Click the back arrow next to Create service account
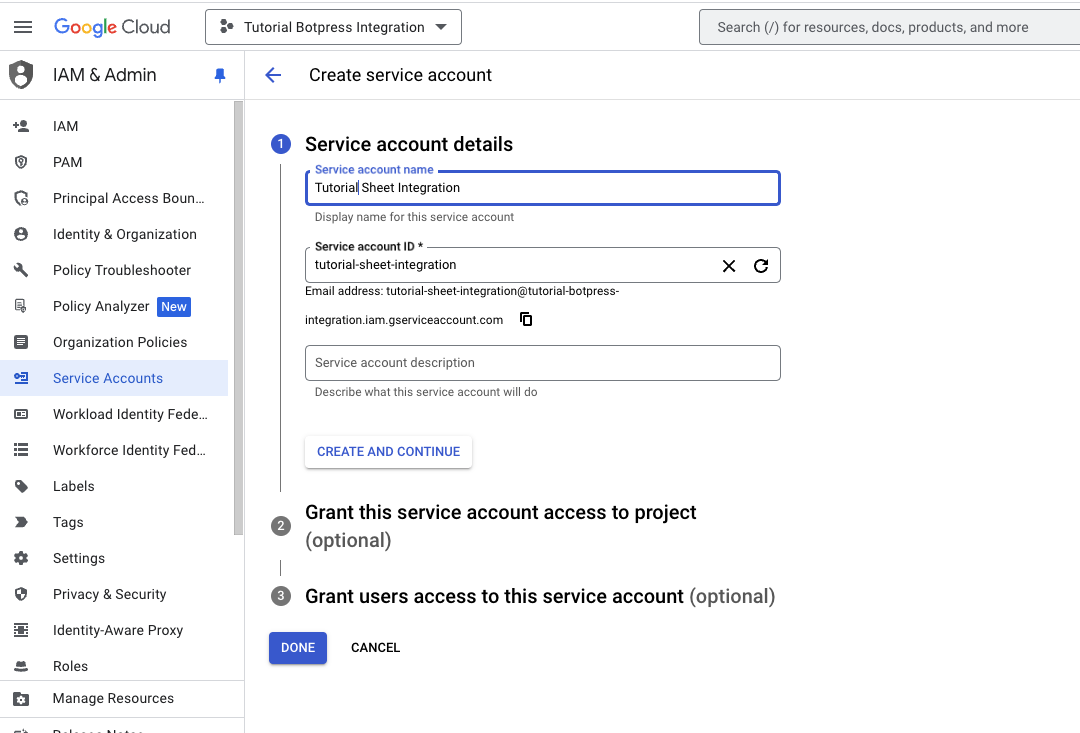The width and height of the screenshot is (1080, 733). [x=273, y=75]
